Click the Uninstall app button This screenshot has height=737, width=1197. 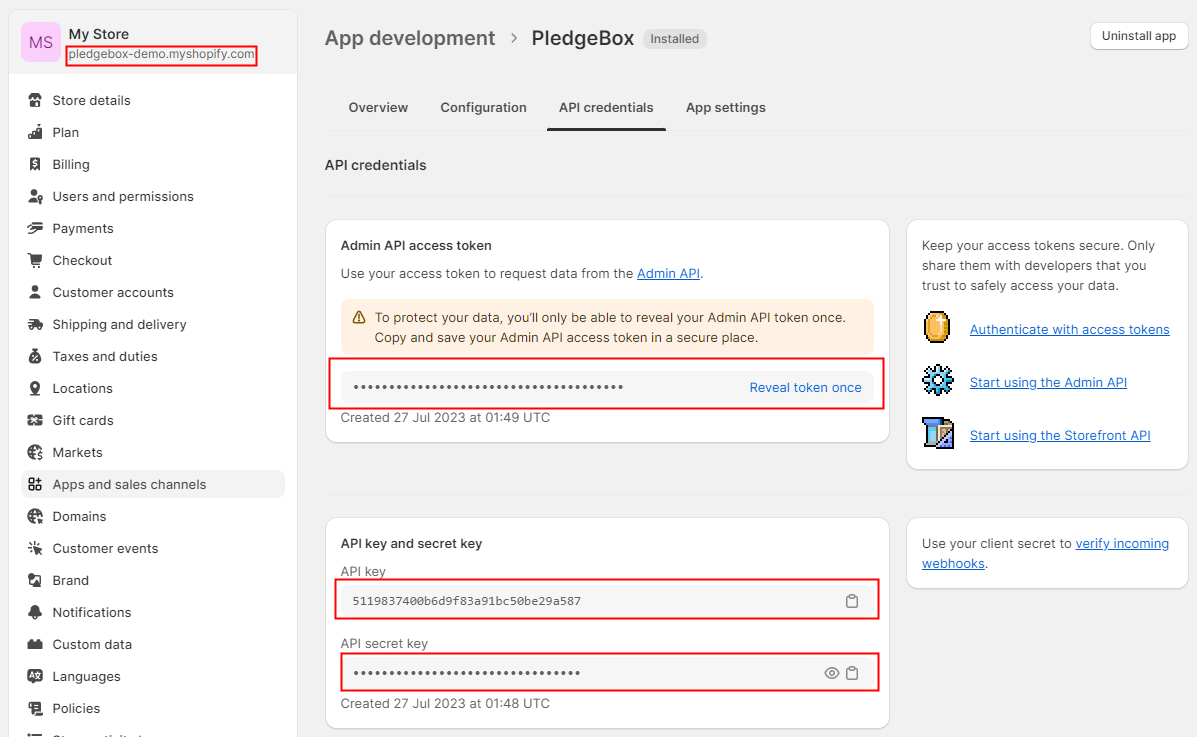click(x=1139, y=36)
